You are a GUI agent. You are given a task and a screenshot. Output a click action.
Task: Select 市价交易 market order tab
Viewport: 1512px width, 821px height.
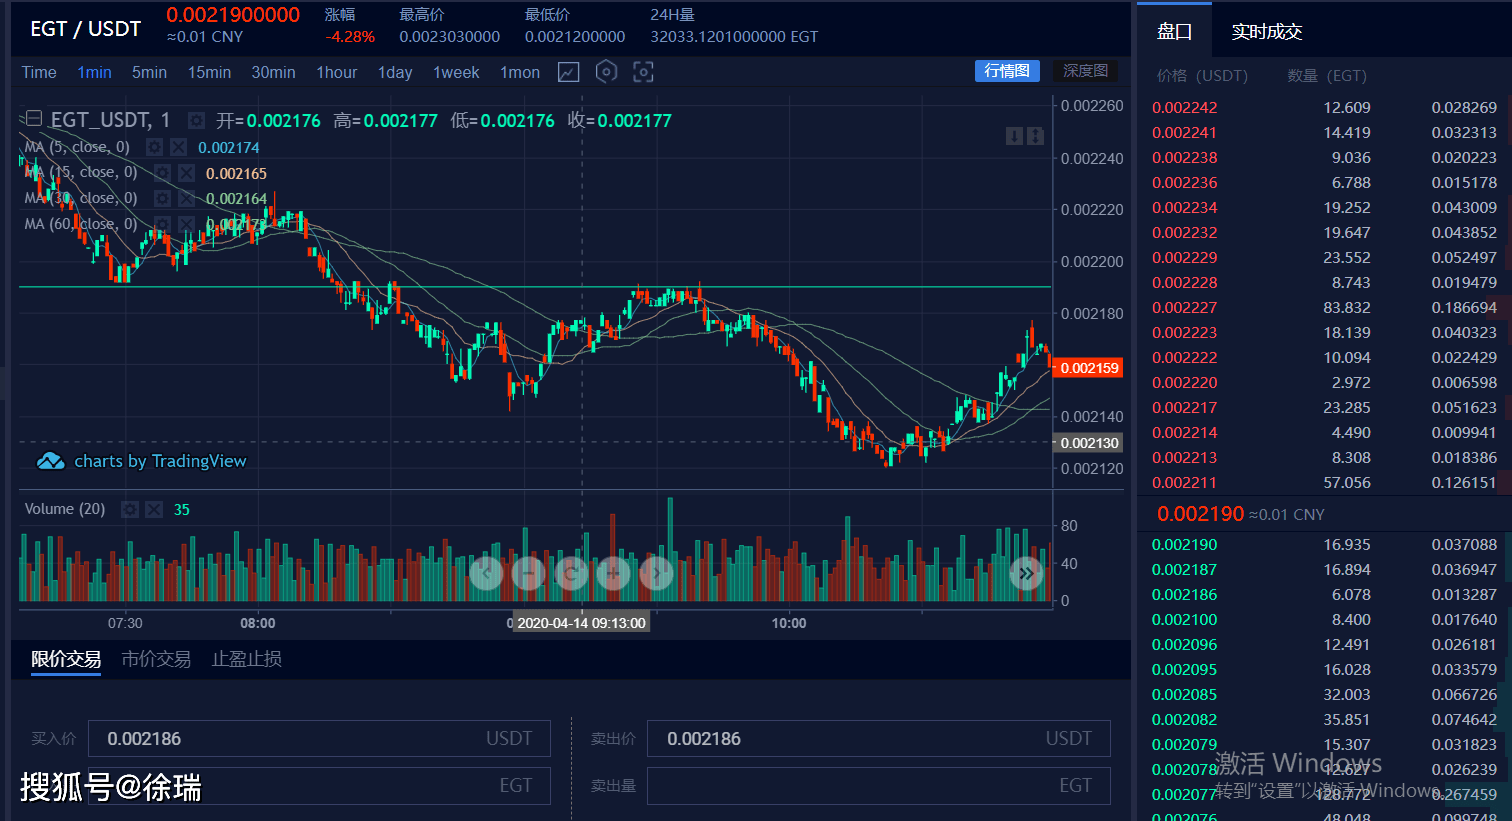click(156, 659)
